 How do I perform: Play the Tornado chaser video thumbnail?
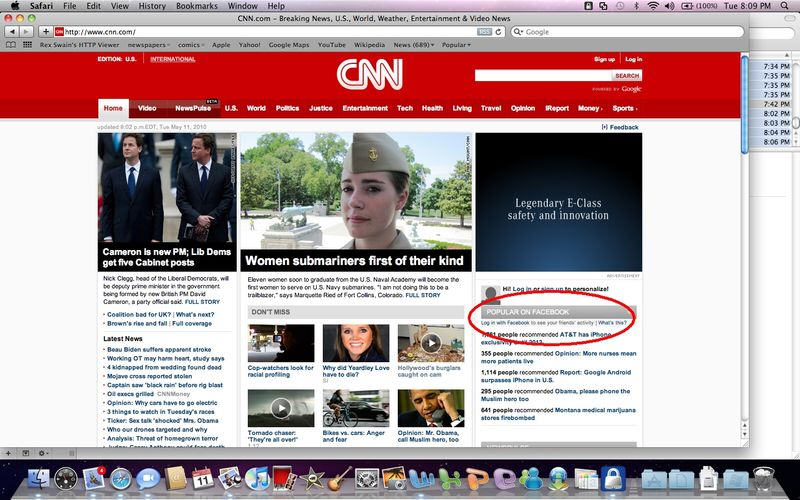pyautogui.click(x=281, y=408)
